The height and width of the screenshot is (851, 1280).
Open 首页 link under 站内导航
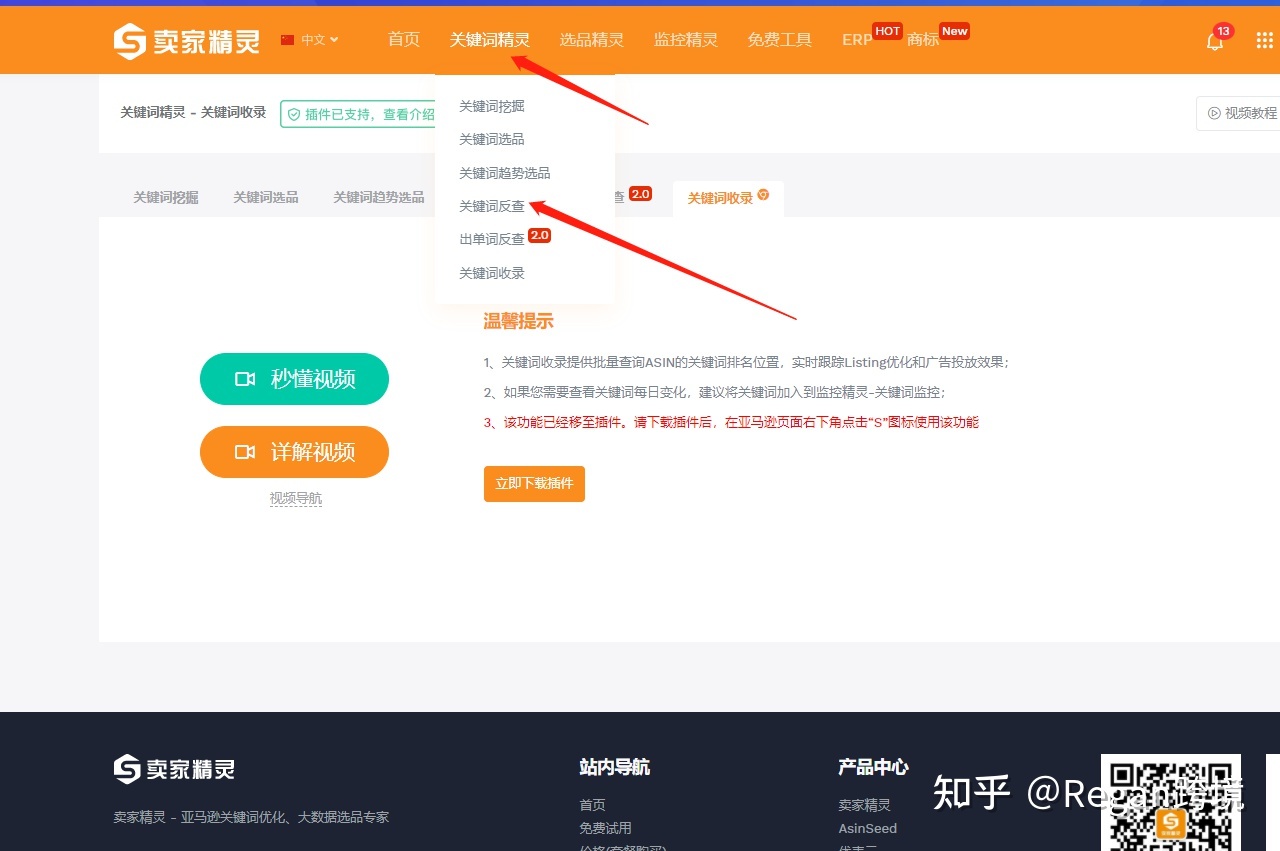point(592,805)
